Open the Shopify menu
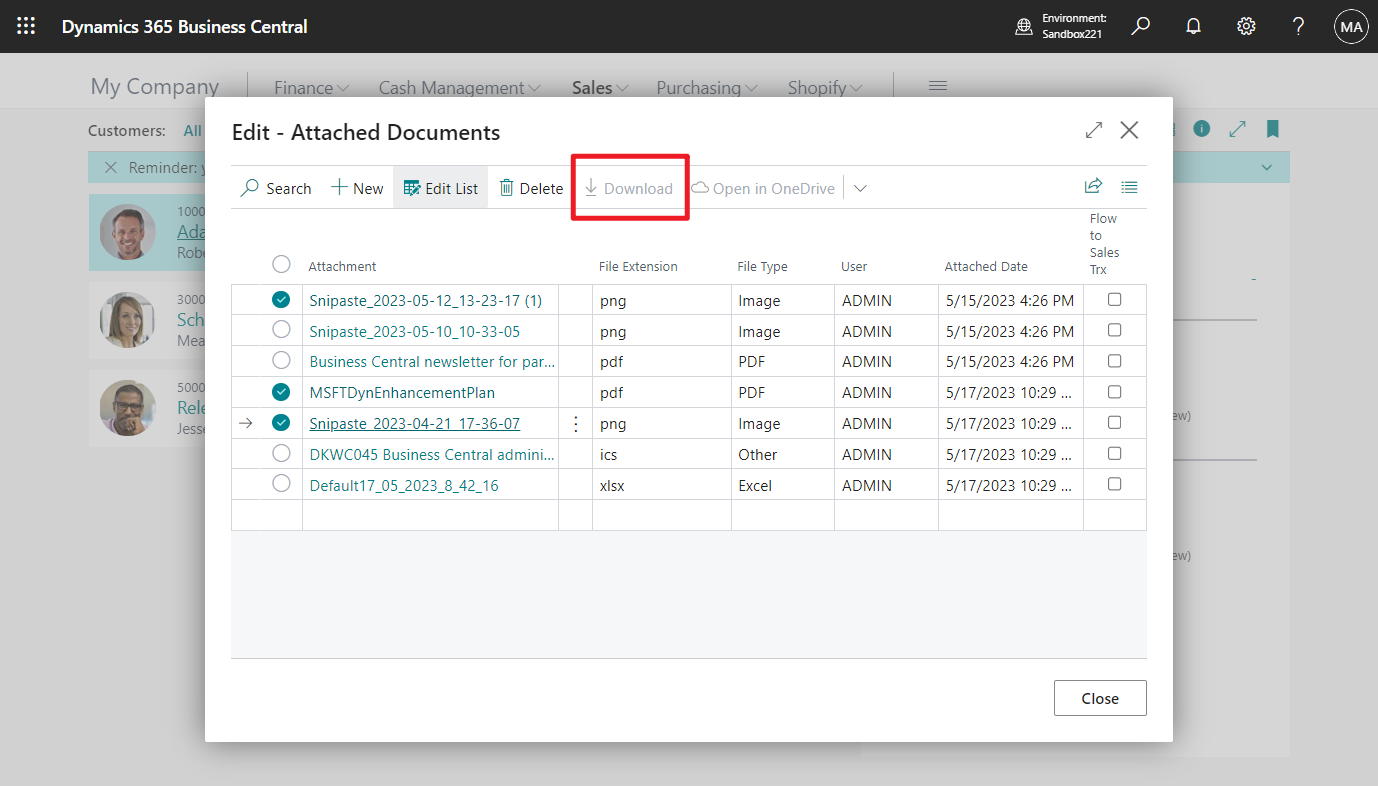1378x786 pixels. (x=823, y=87)
